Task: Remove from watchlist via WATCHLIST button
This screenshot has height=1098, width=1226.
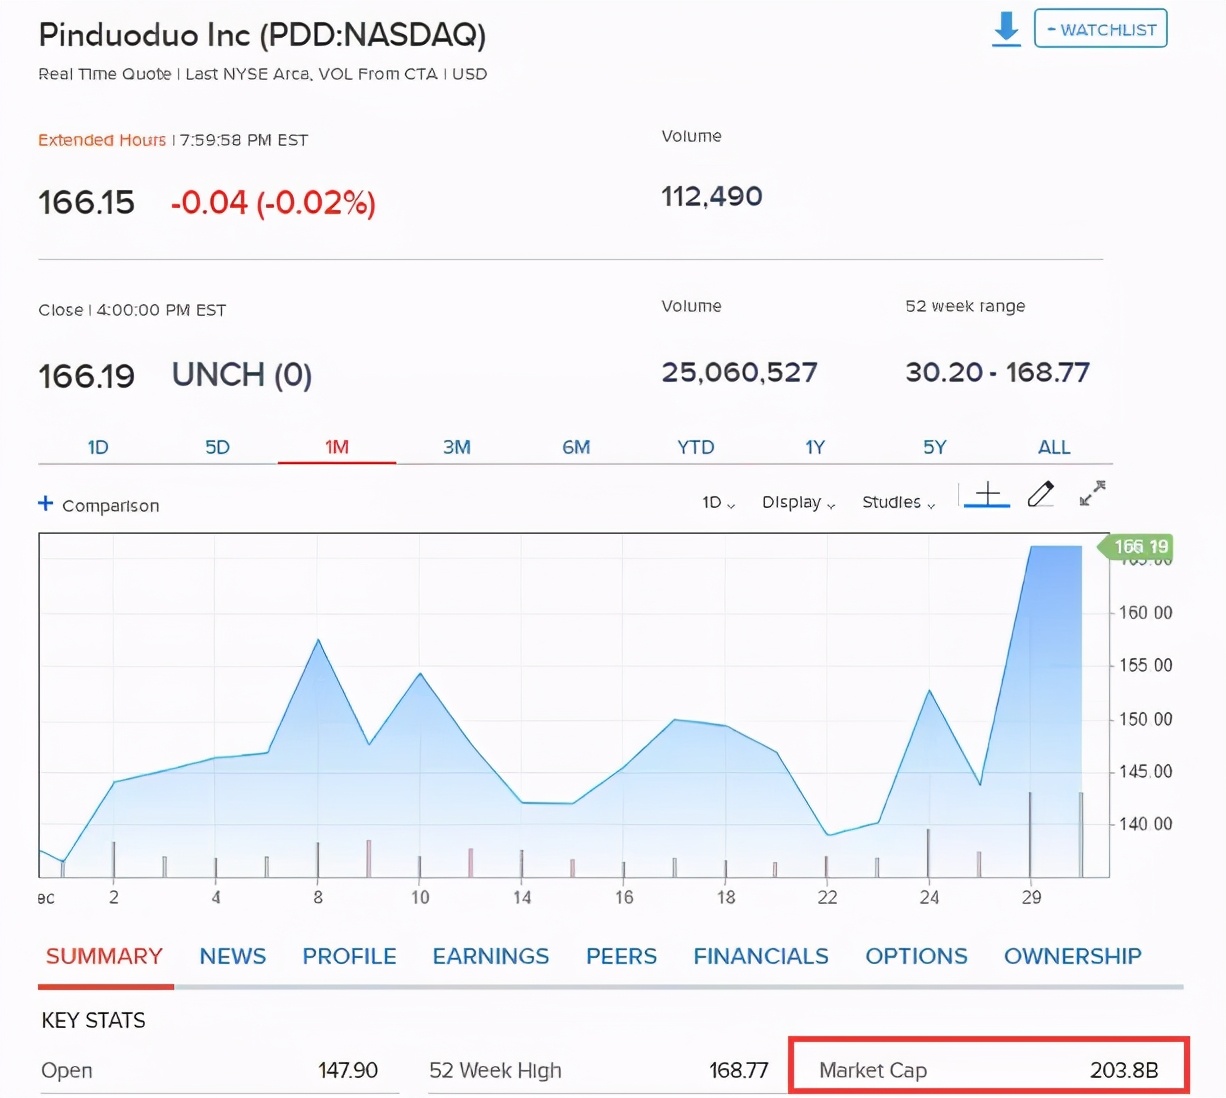Action: tap(1100, 29)
